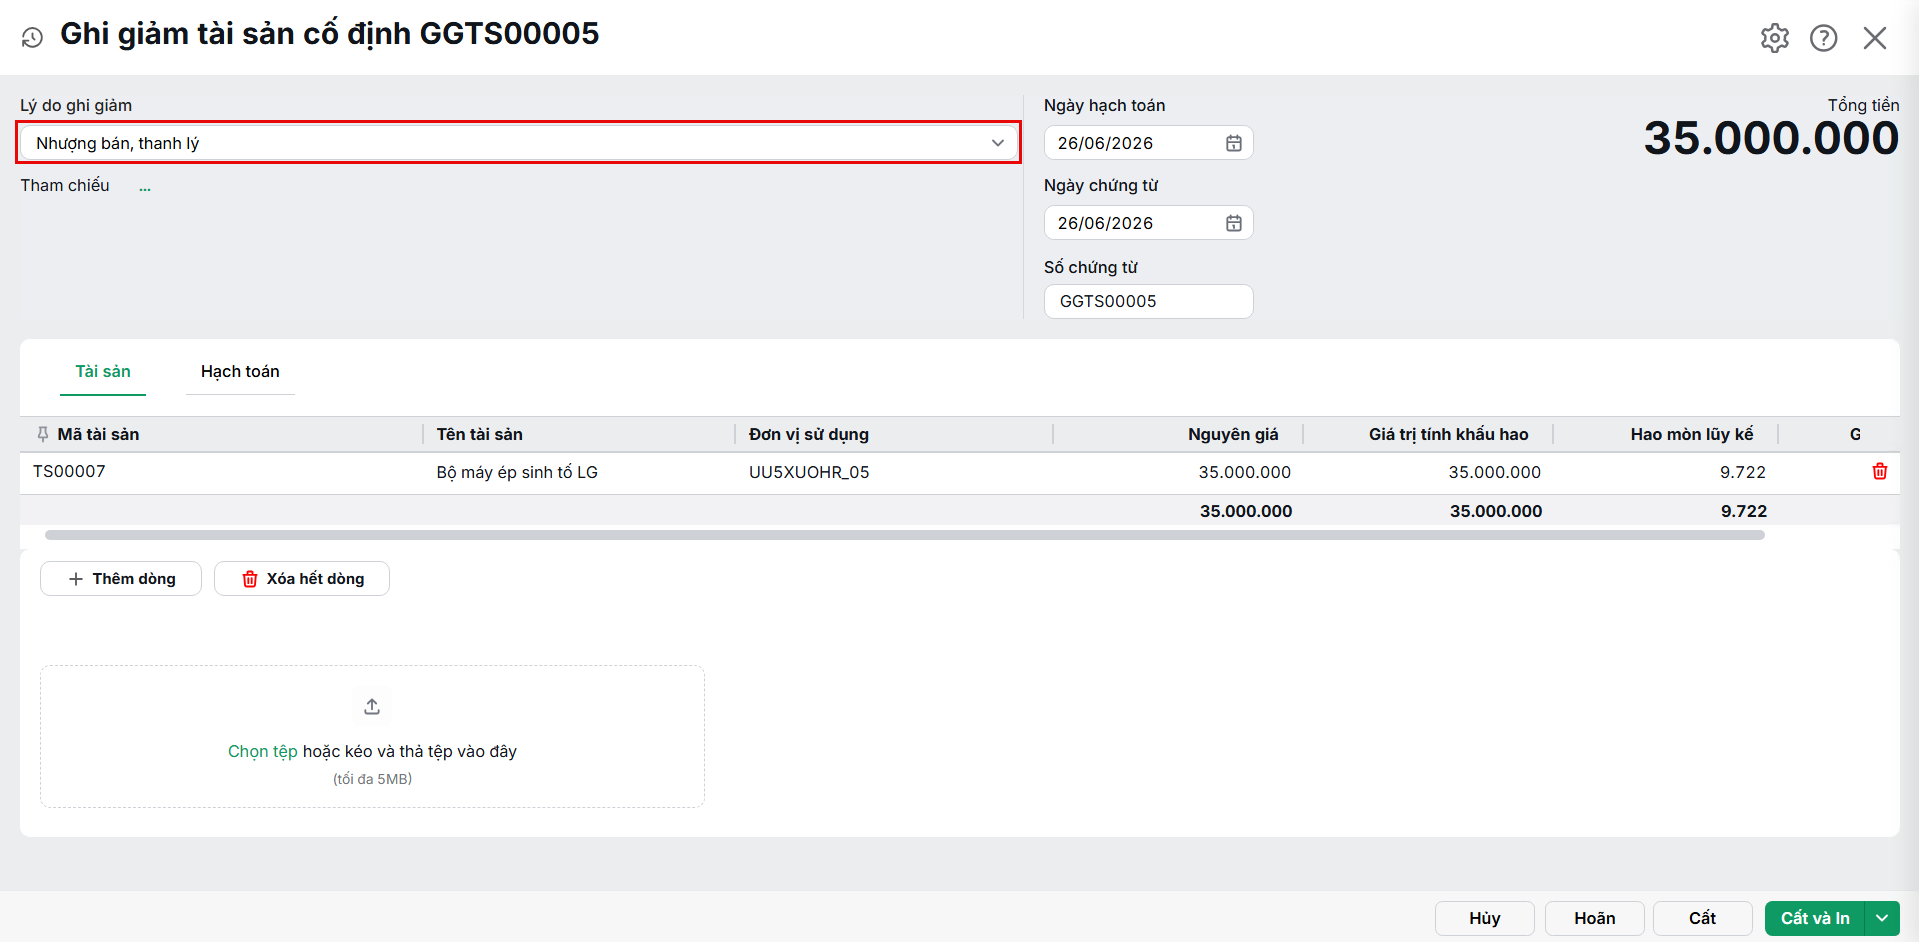This screenshot has height=942, width=1919.
Task: Click asset code cell TS00007
Action: (69, 471)
